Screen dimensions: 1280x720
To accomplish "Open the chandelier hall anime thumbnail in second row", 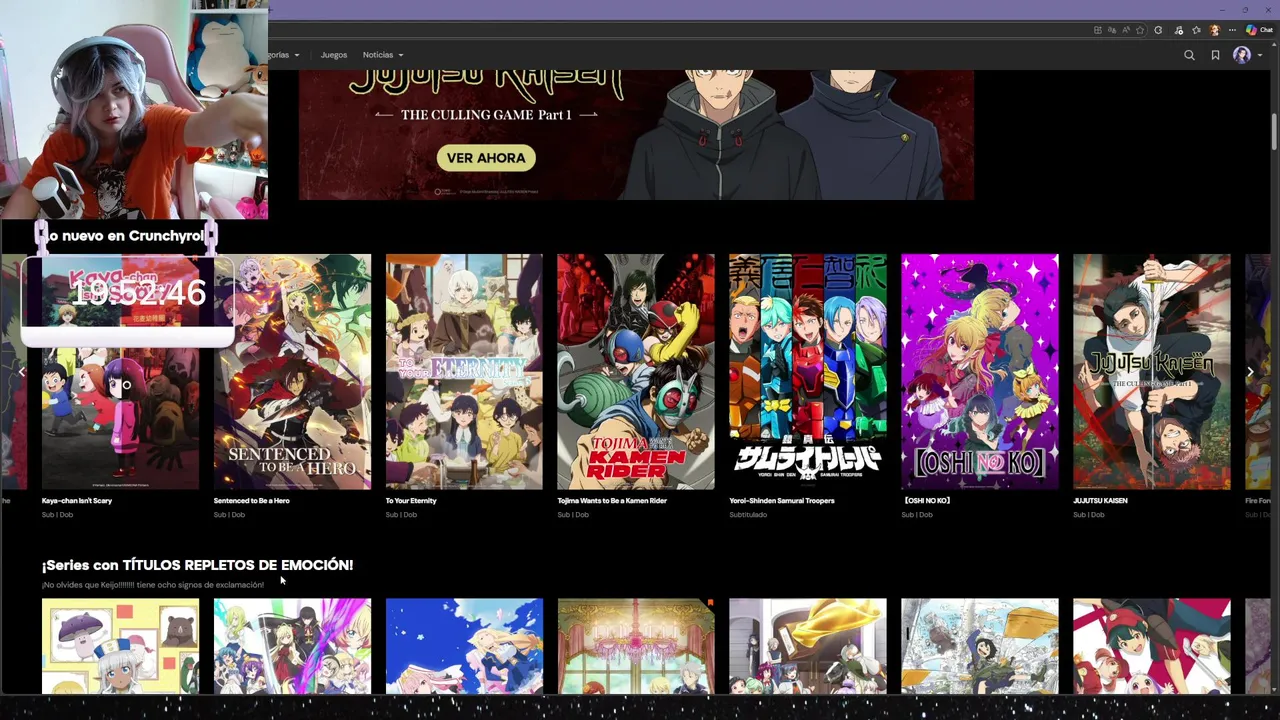I will 636,646.
